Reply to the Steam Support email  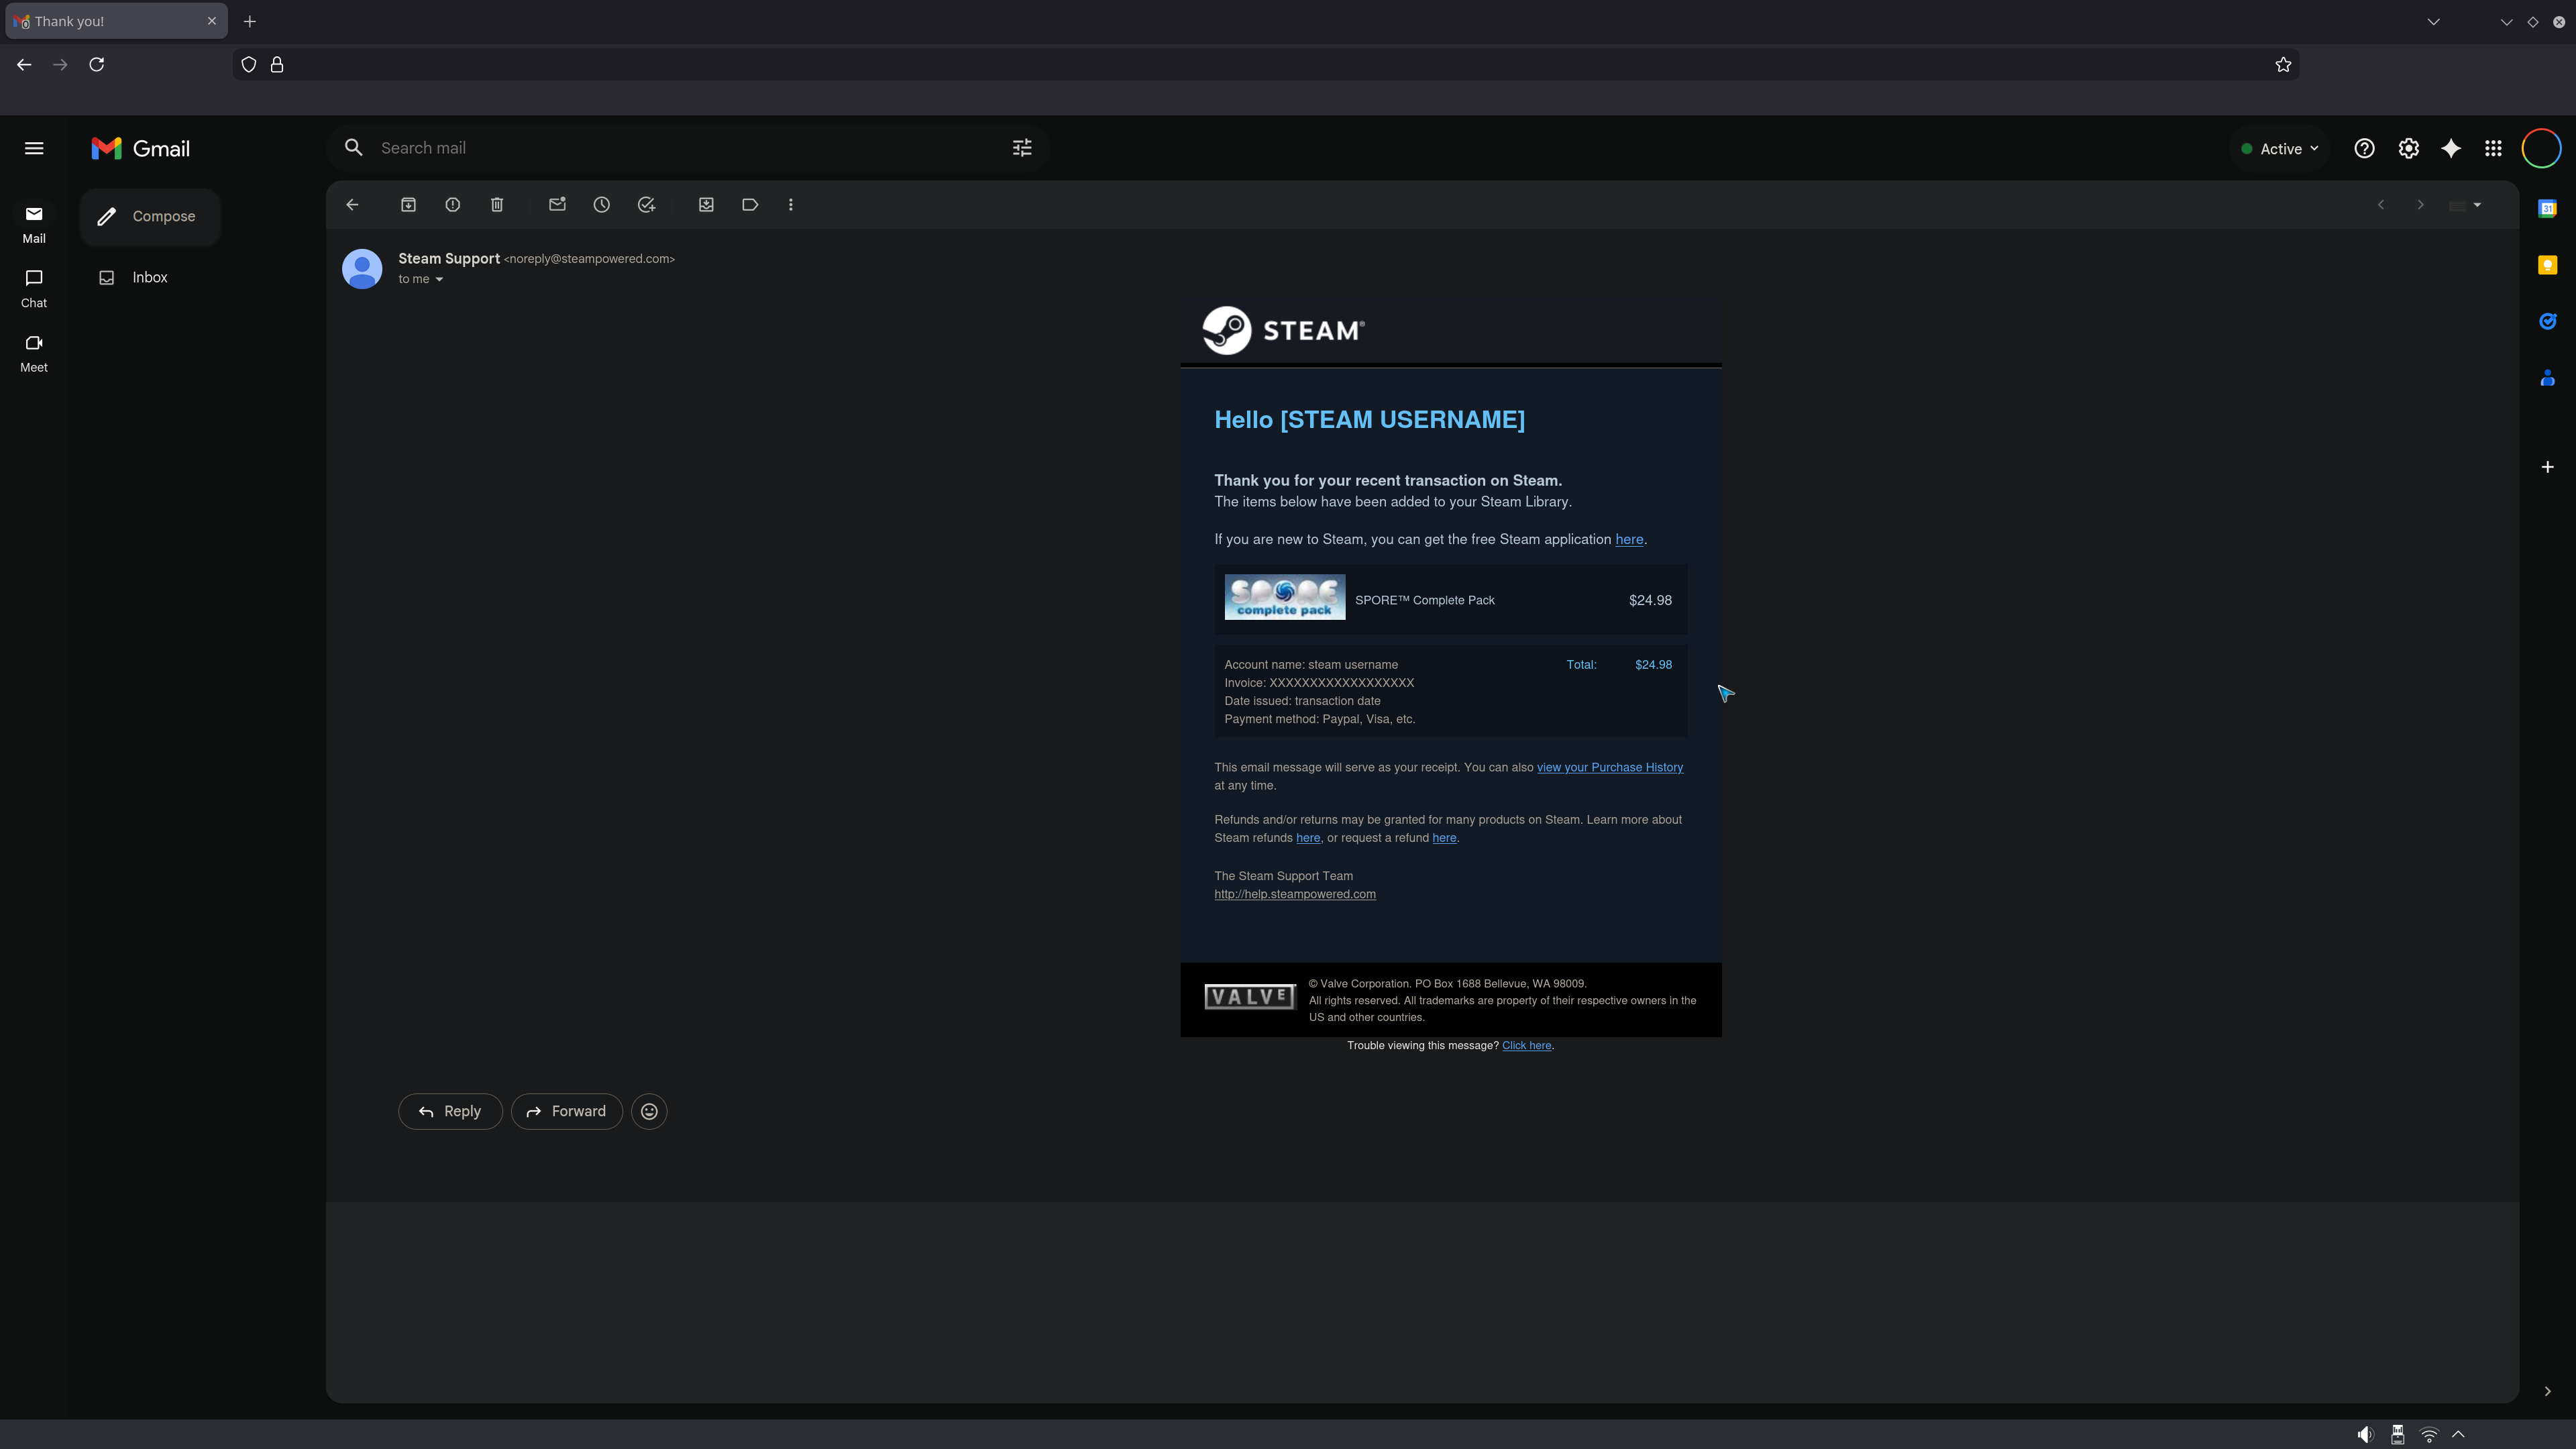point(450,1112)
